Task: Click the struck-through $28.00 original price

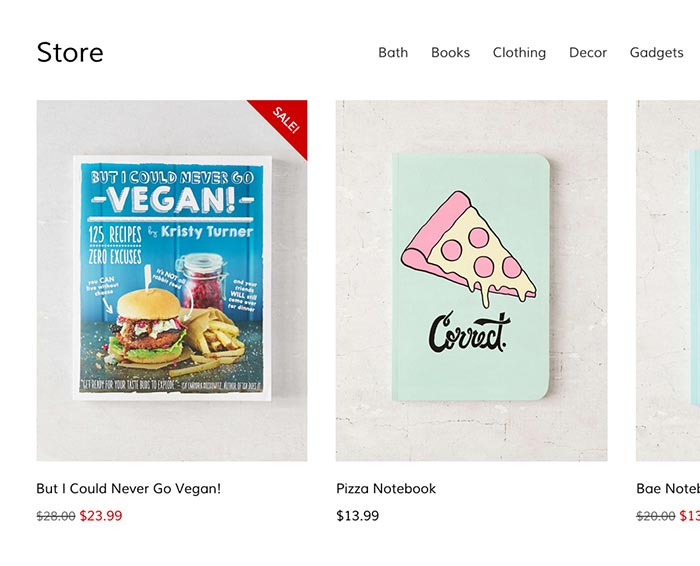Action: 56,516
